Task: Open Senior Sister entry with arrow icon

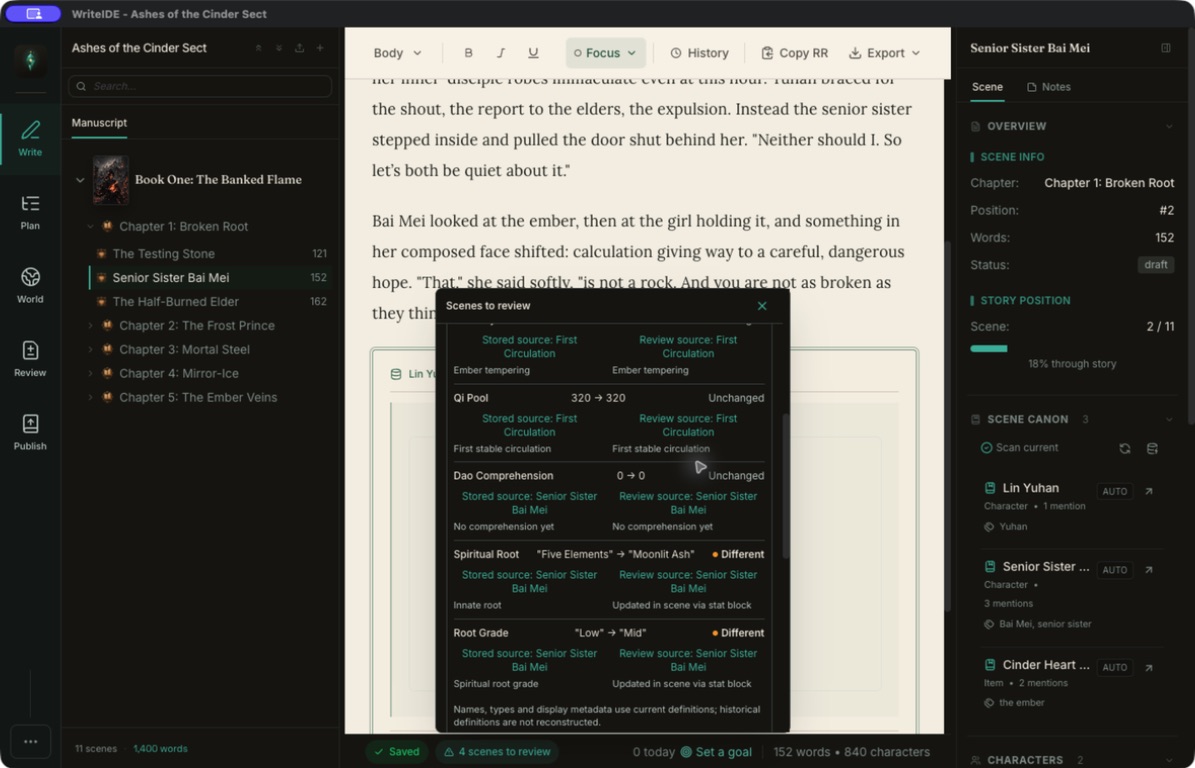Action: pyautogui.click(x=1149, y=570)
